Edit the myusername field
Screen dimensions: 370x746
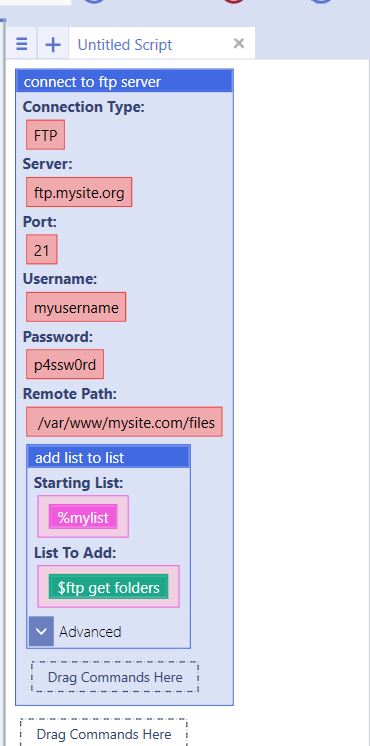click(x=76, y=307)
